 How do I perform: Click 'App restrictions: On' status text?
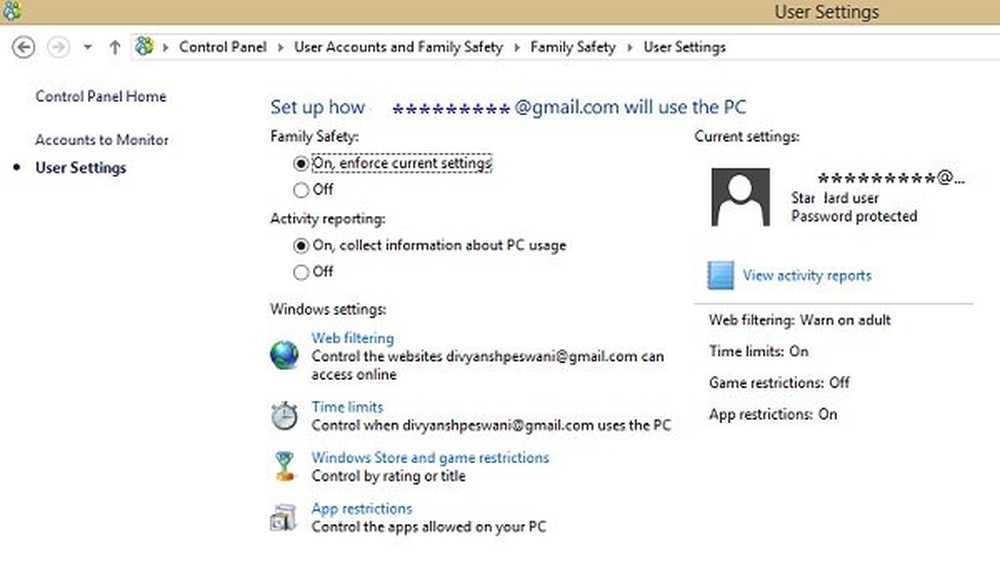(773, 414)
